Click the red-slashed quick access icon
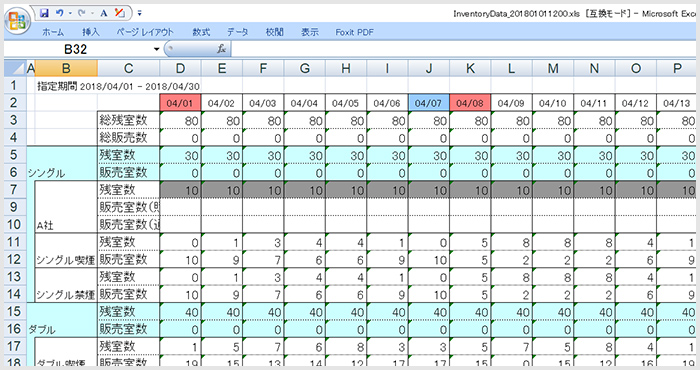Screen dimensions: 700x370 [x=120, y=13]
